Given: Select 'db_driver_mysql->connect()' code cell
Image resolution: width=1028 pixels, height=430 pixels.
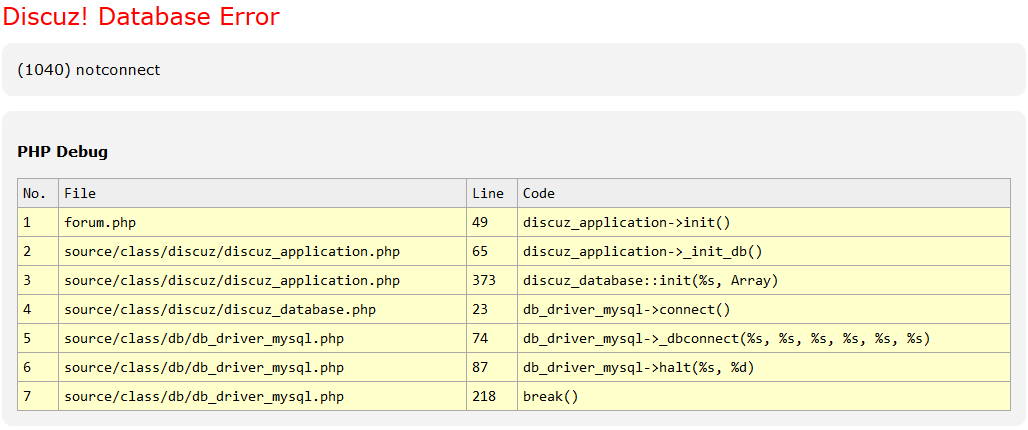Looking at the screenshot, I should [764, 309].
